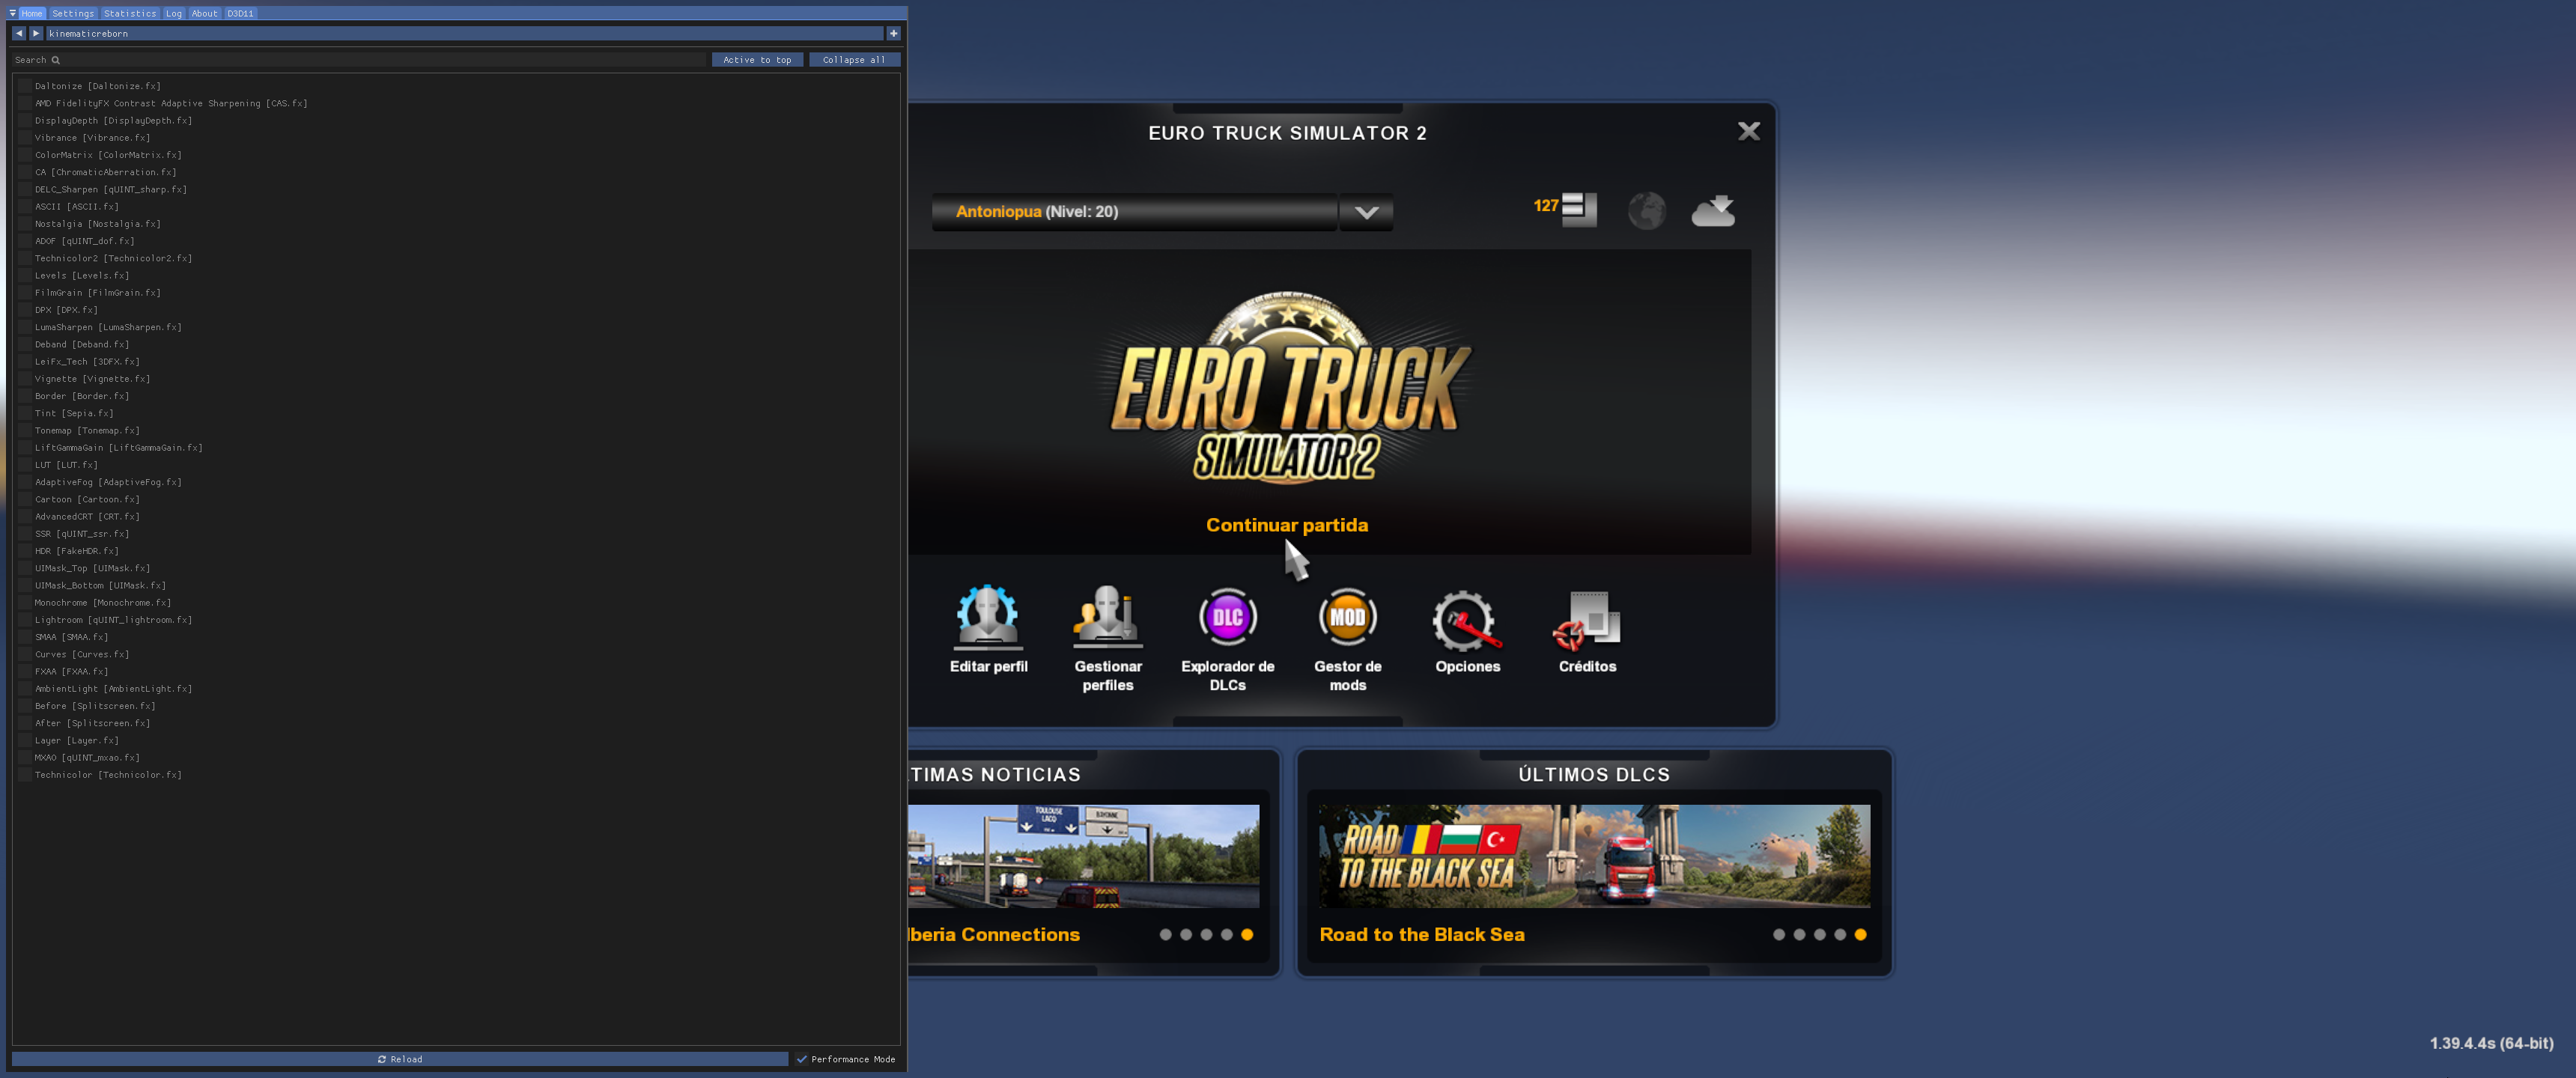2576x1078 pixels.
Task: Open the Iberia Connections news link
Action: tap(994, 934)
